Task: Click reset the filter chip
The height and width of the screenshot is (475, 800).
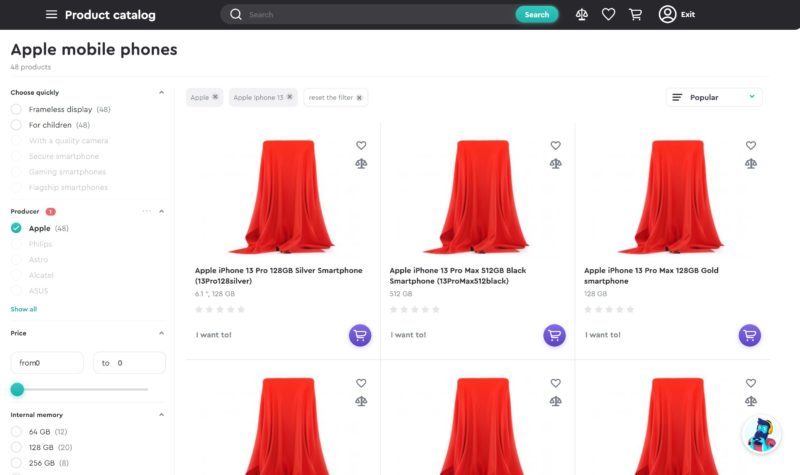Action: tap(335, 97)
